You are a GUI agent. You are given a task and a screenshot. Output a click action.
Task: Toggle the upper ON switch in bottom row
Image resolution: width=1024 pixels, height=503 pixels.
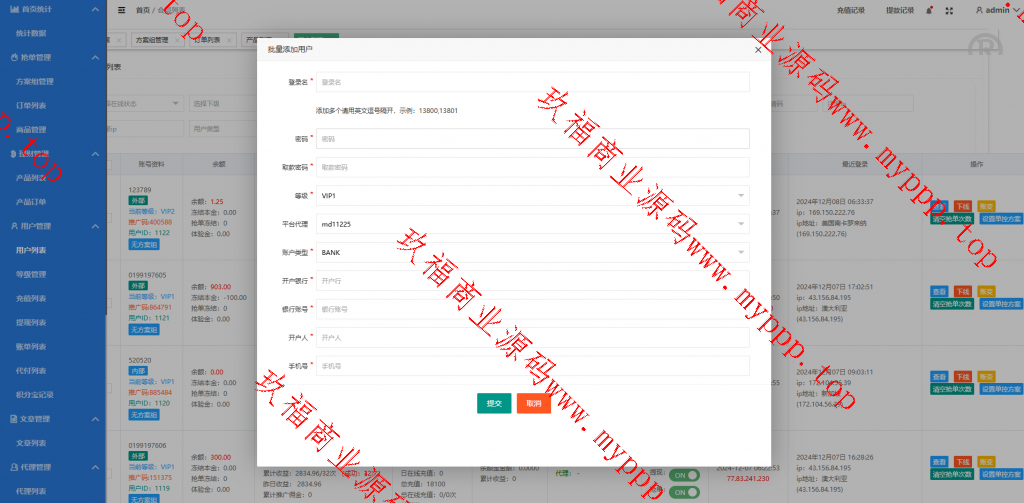point(685,475)
